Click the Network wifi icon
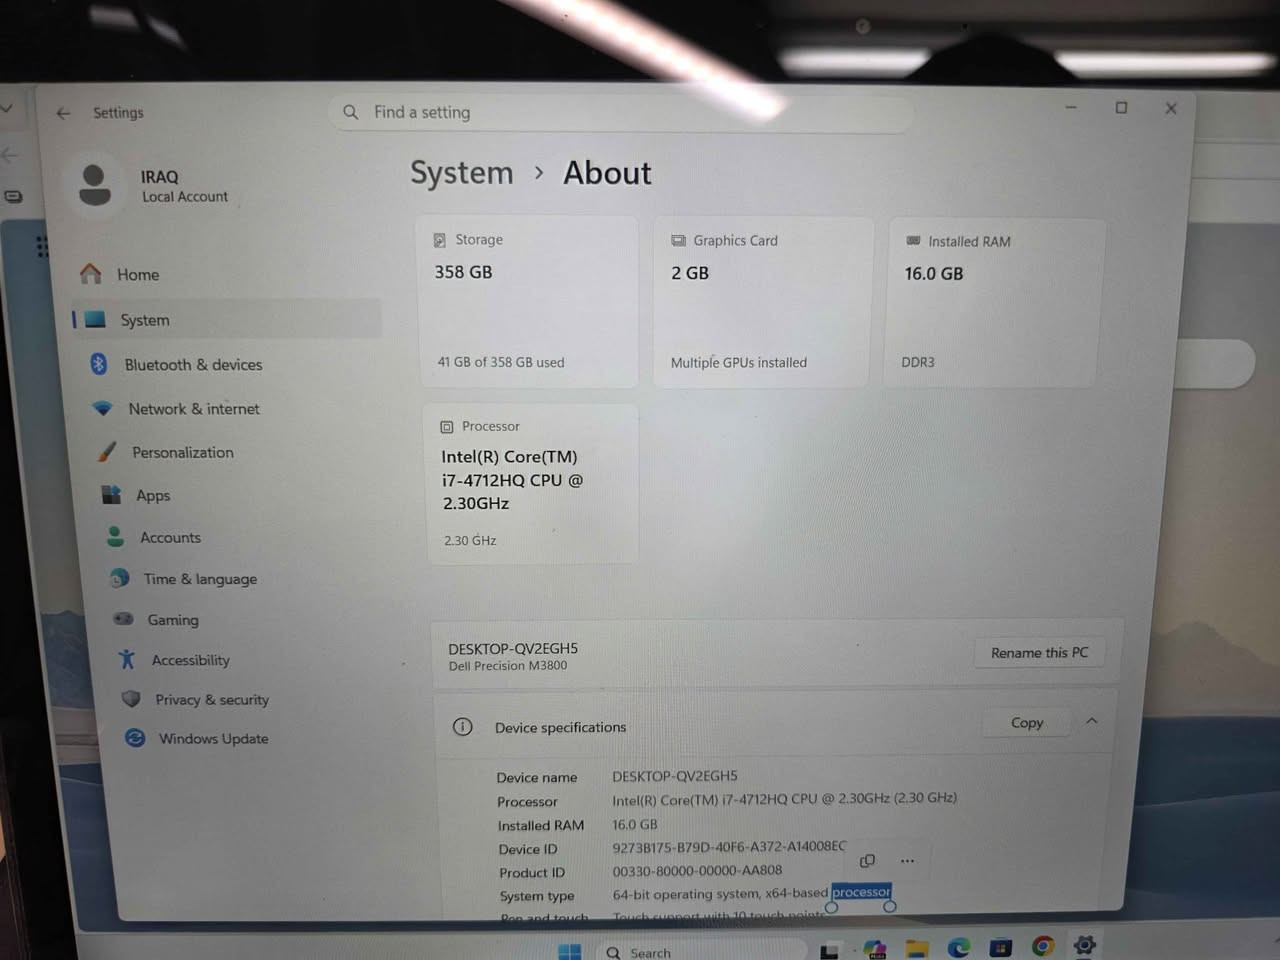The height and width of the screenshot is (960, 1280). pos(102,408)
